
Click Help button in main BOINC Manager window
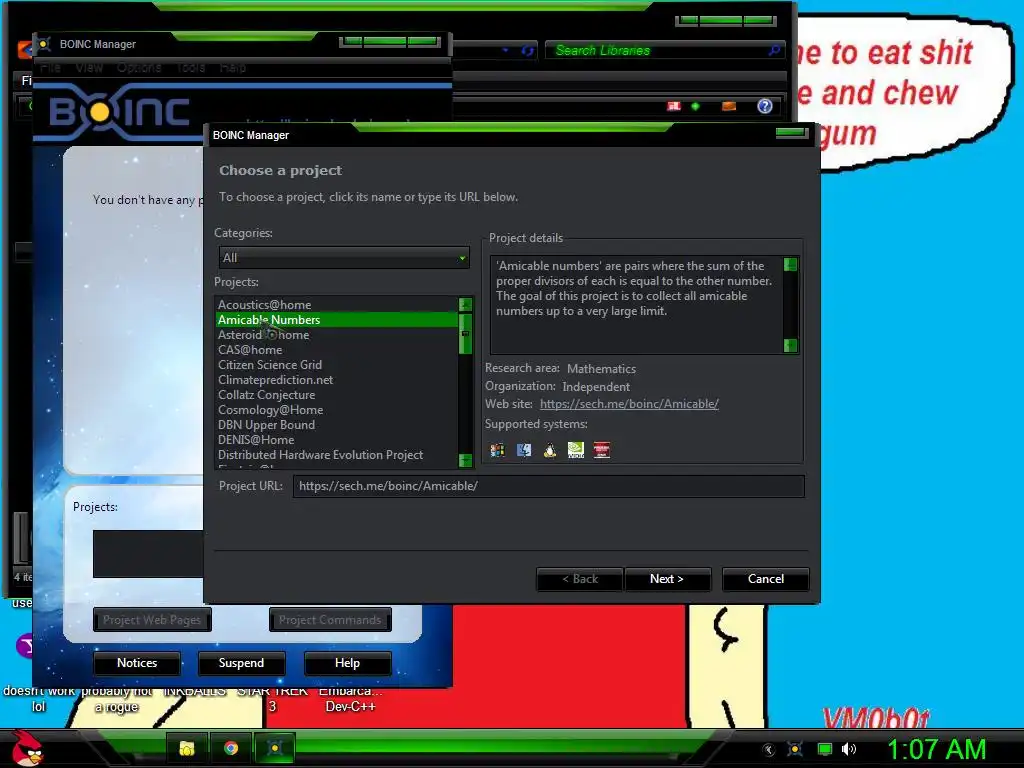pyautogui.click(x=347, y=663)
